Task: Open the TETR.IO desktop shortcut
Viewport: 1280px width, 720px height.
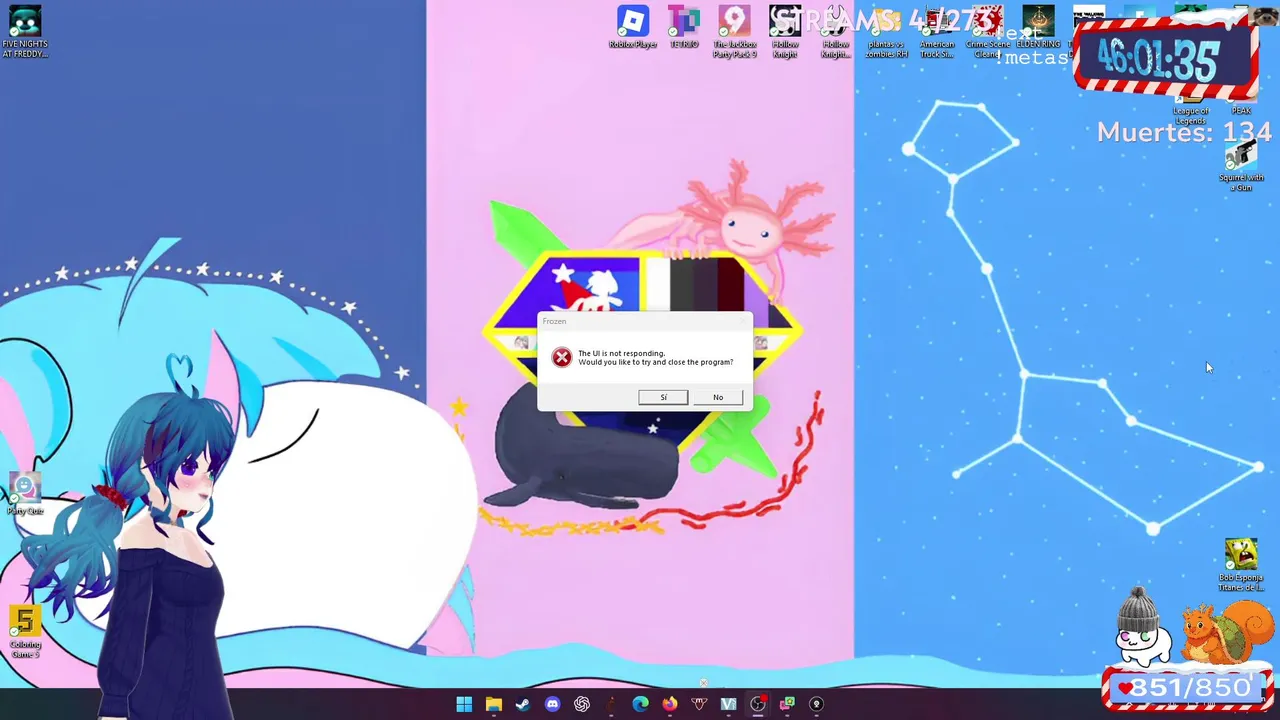Action: [684, 29]
